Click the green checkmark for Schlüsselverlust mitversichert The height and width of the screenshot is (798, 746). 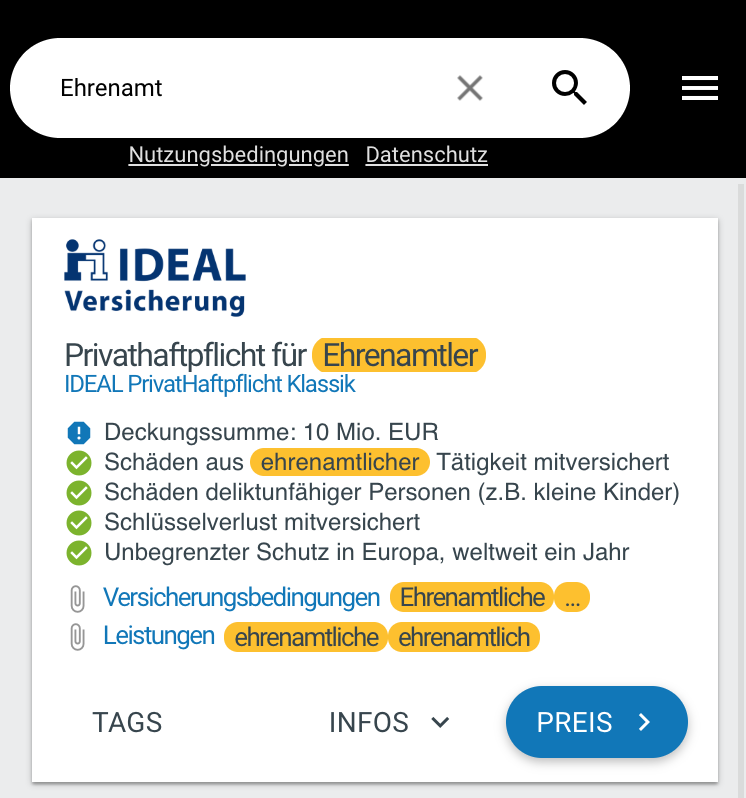[79, 523]
